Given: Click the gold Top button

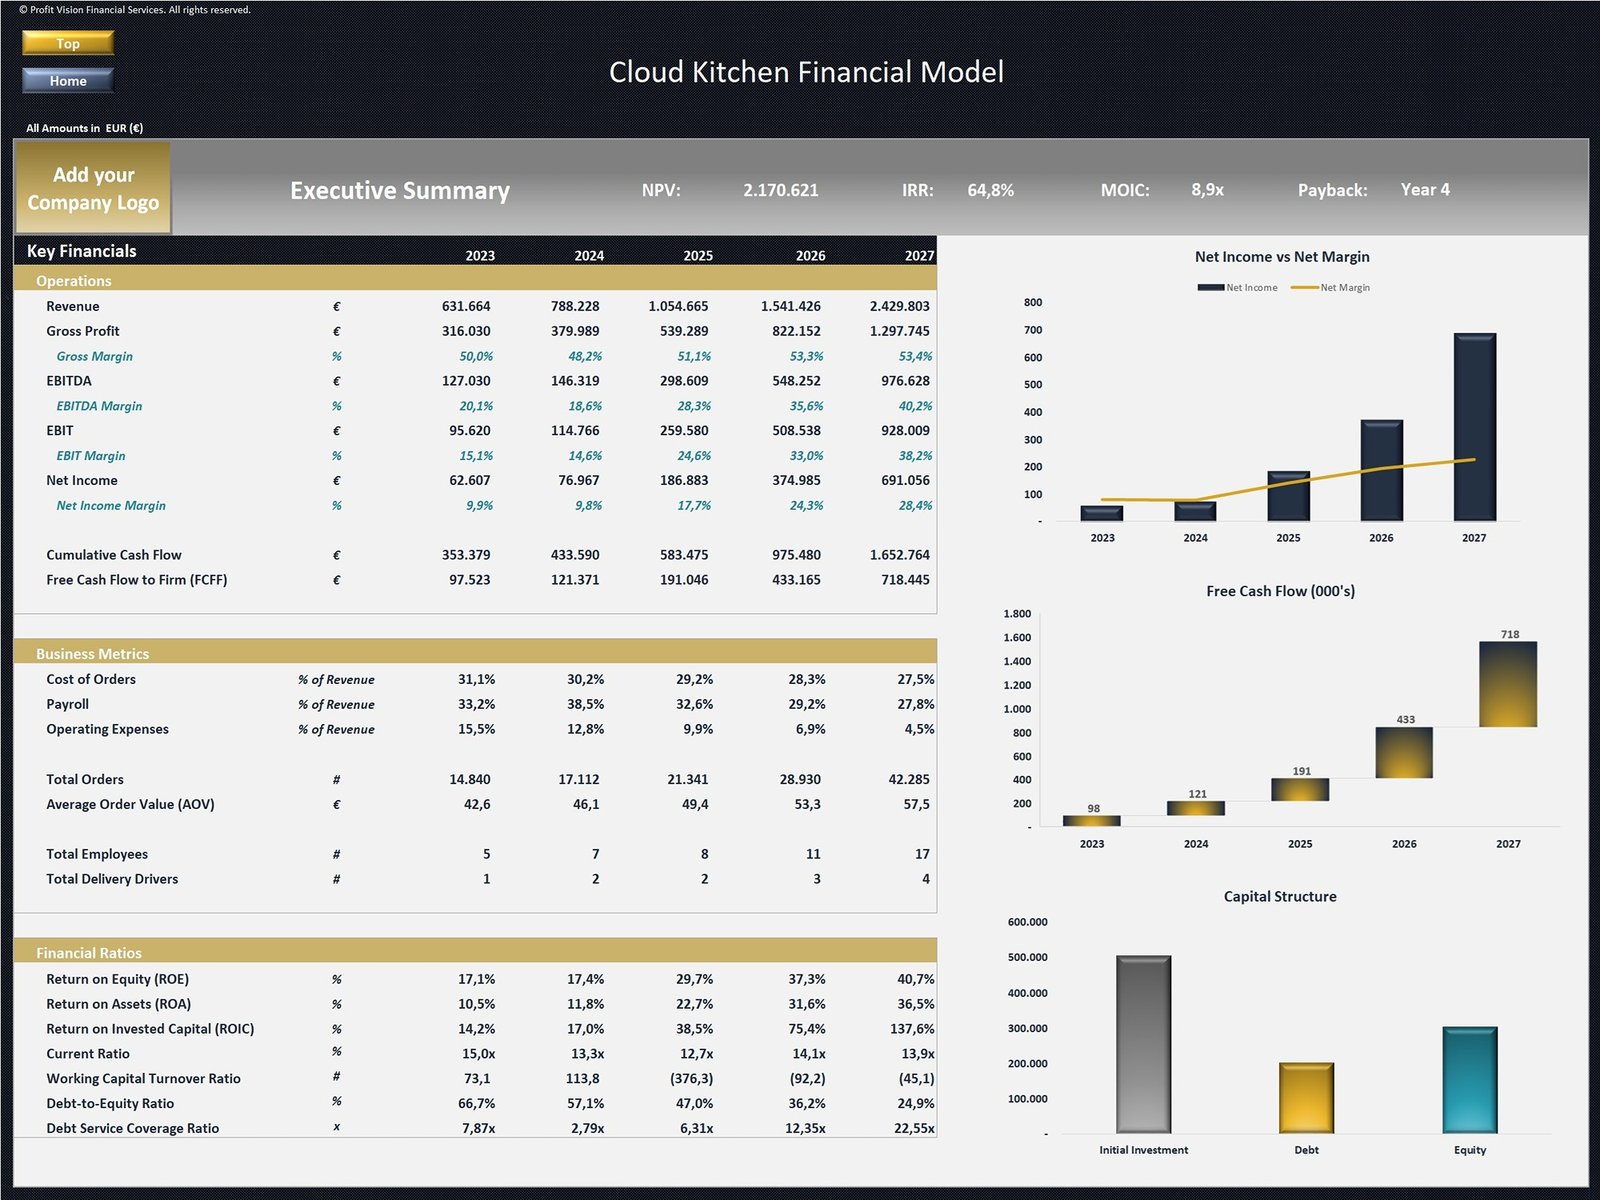Looking at the screenshot, I should [x=68, y=43].
